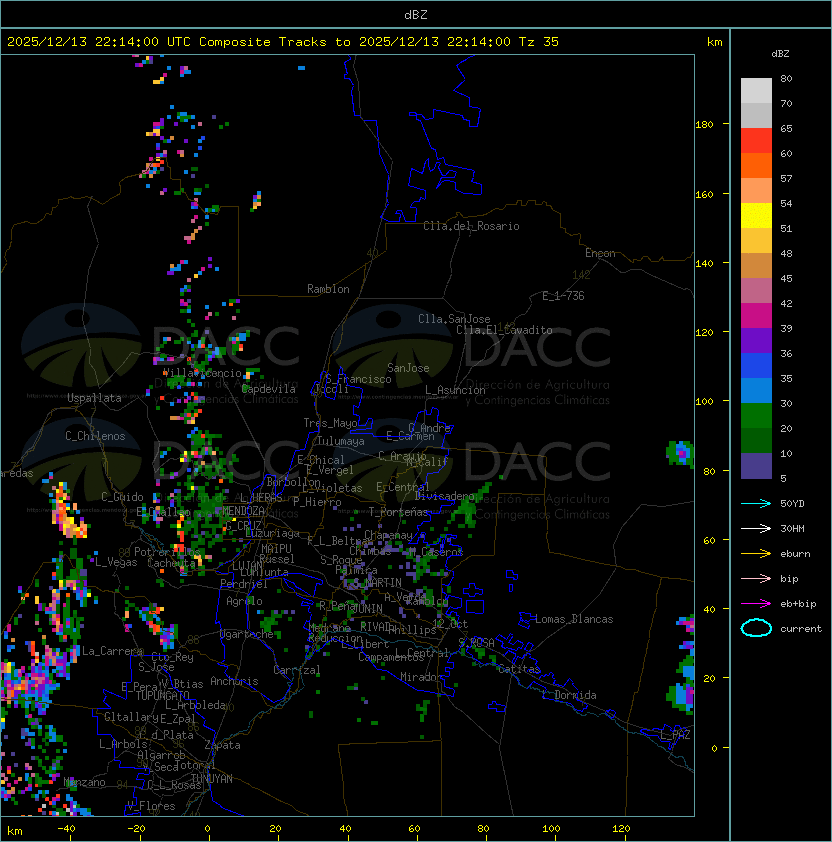Click the TUPUNGATO label
This screenshot has width=832, height=842.
pos(162,696)
